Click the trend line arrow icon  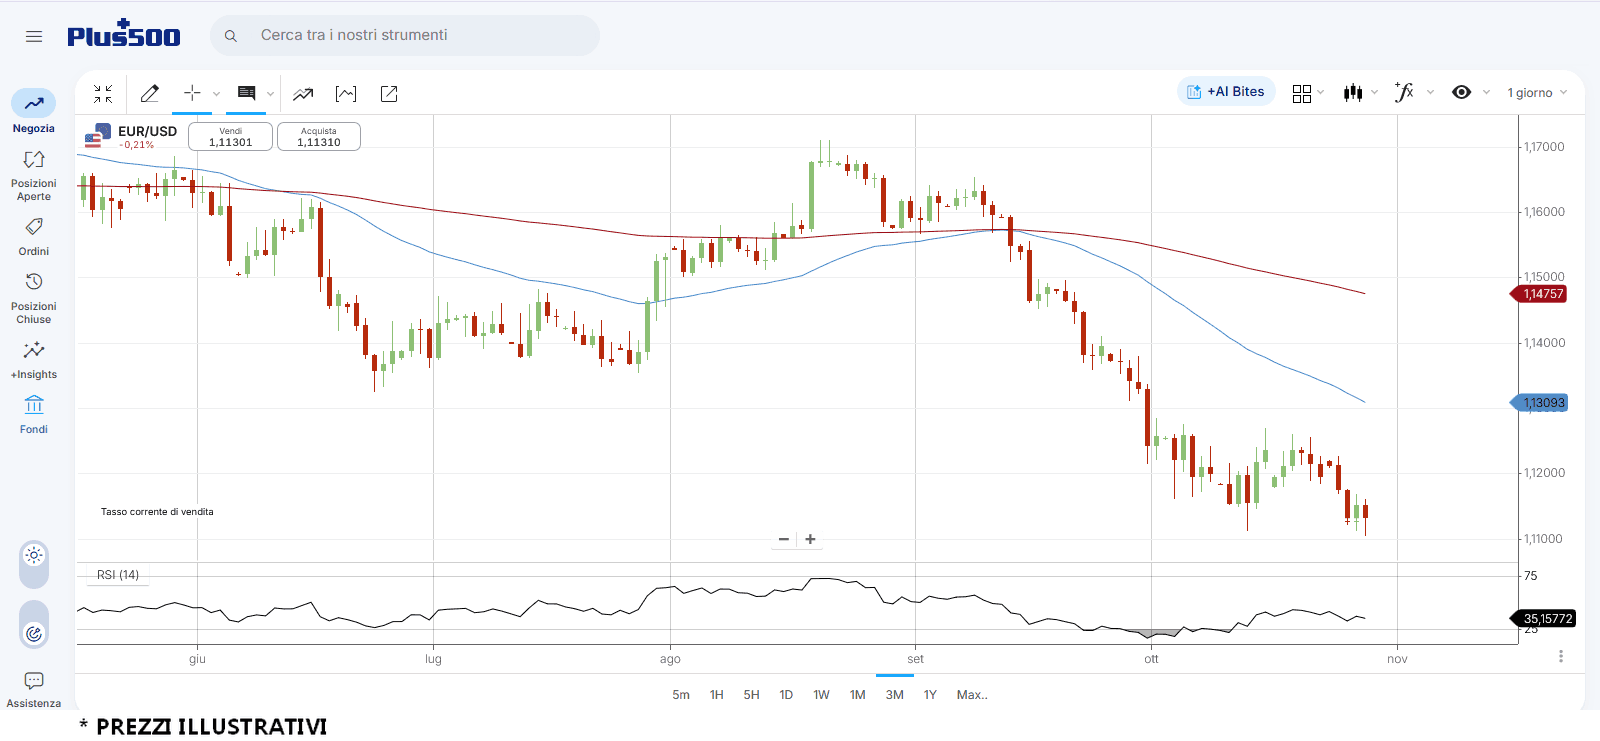[303, 94]
